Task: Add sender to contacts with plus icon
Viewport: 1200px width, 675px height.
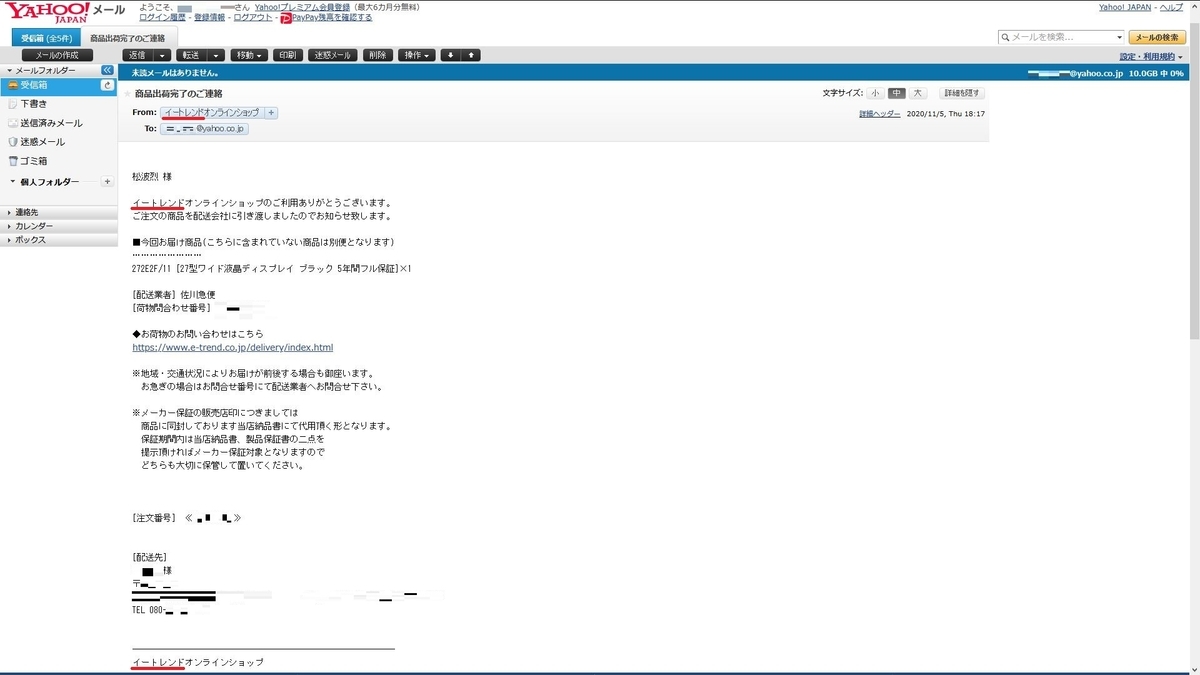Action: 271,113
